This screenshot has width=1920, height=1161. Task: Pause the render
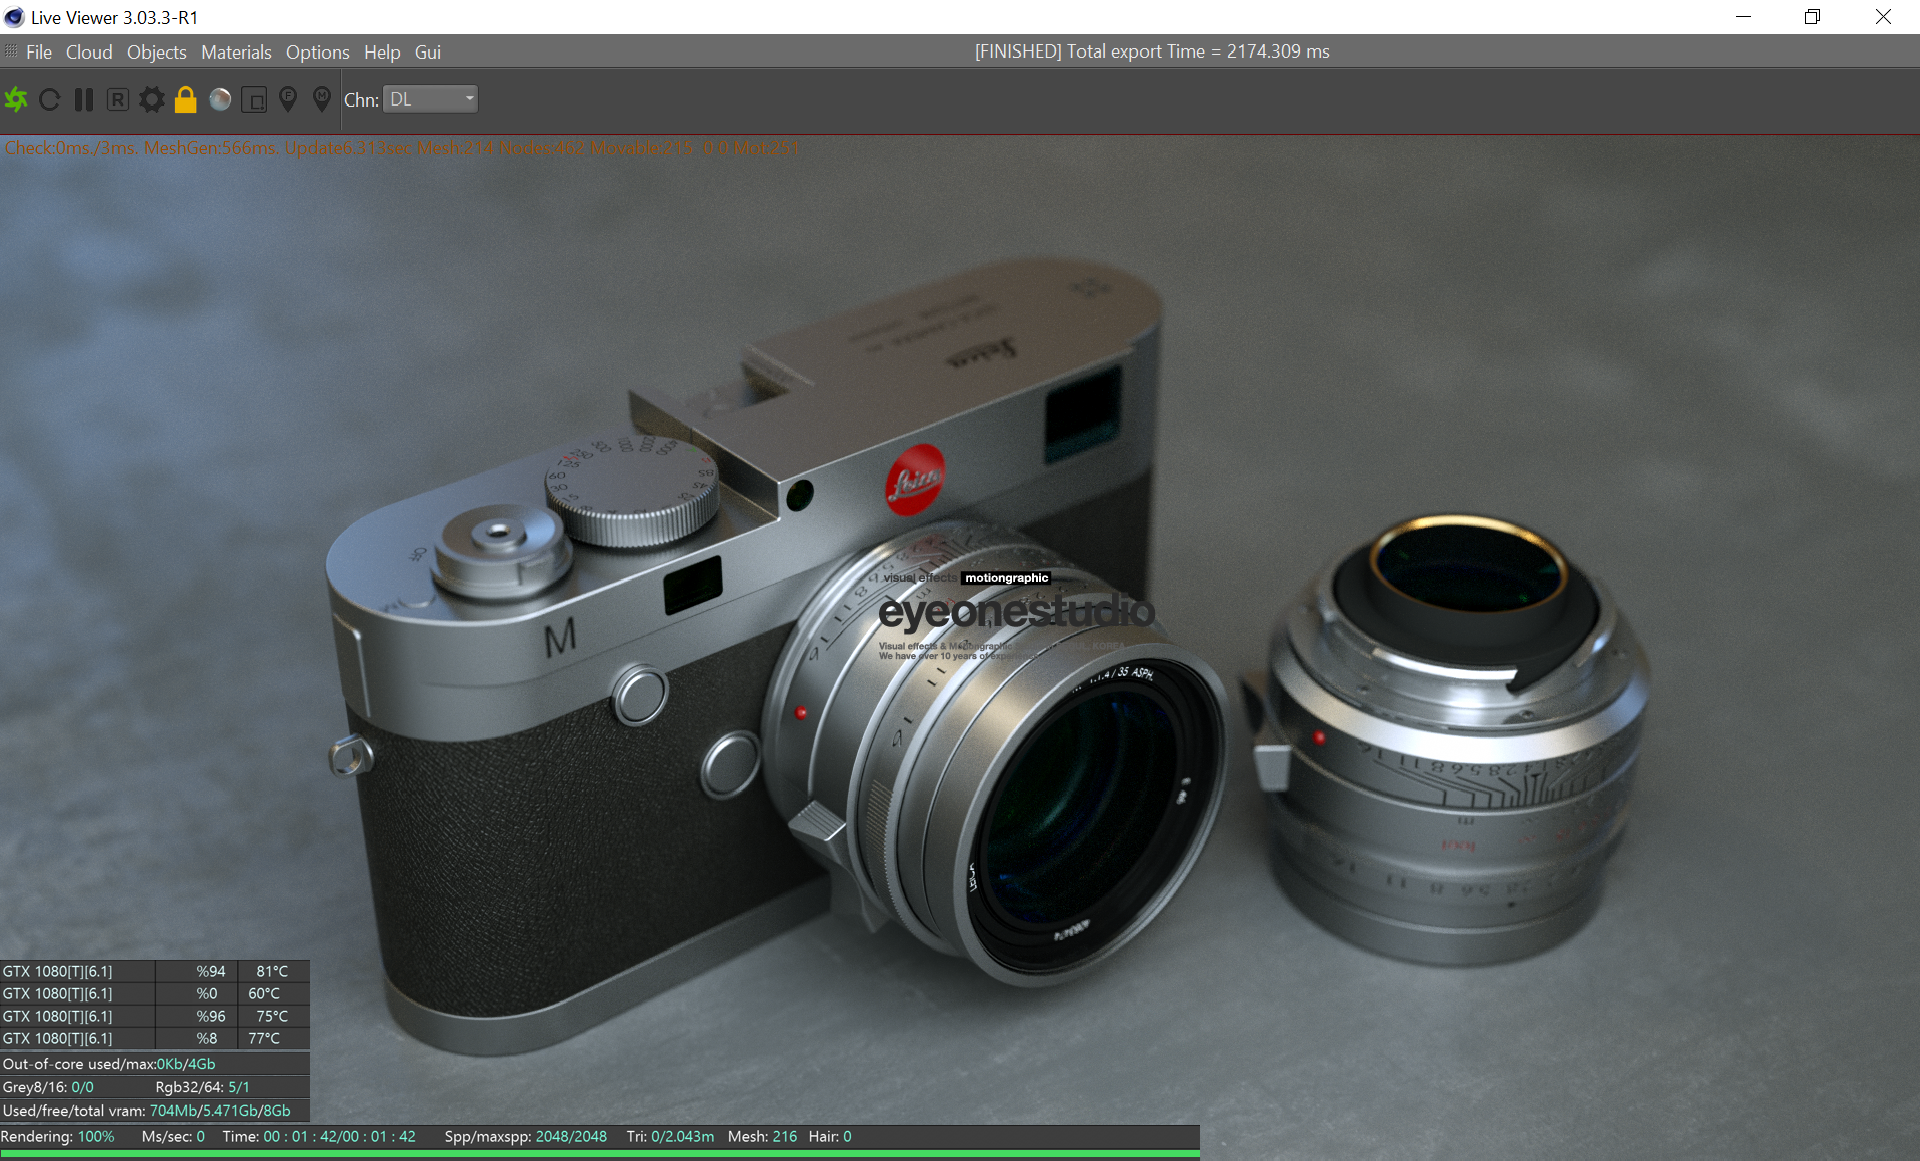84,99
